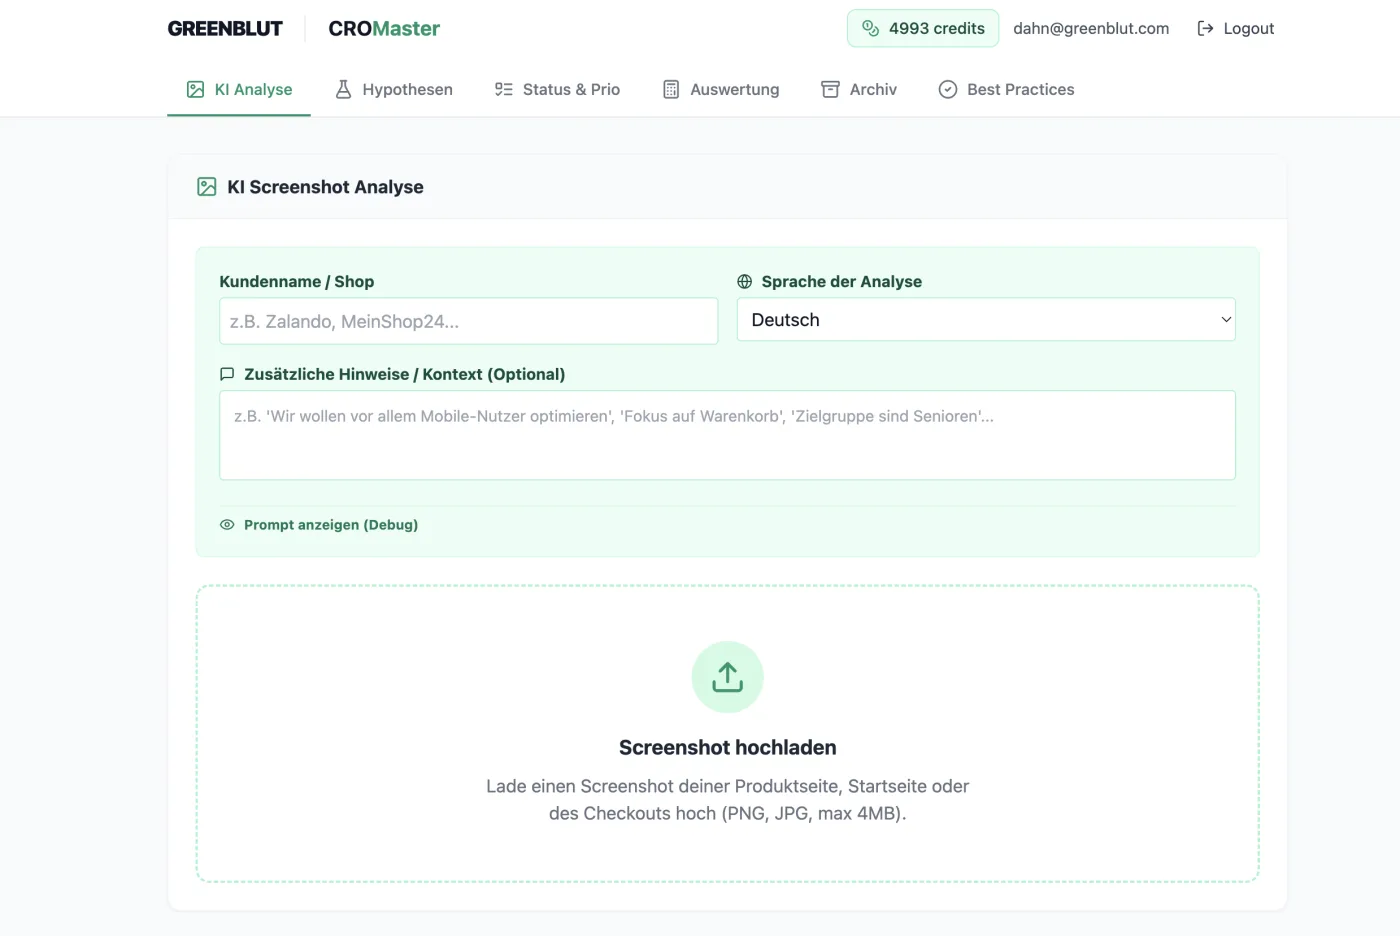Image resolution: width=1400 pixels, height=936 pixels.
Task: Switch to the Hypothesen tab
Action: [393, 89]
